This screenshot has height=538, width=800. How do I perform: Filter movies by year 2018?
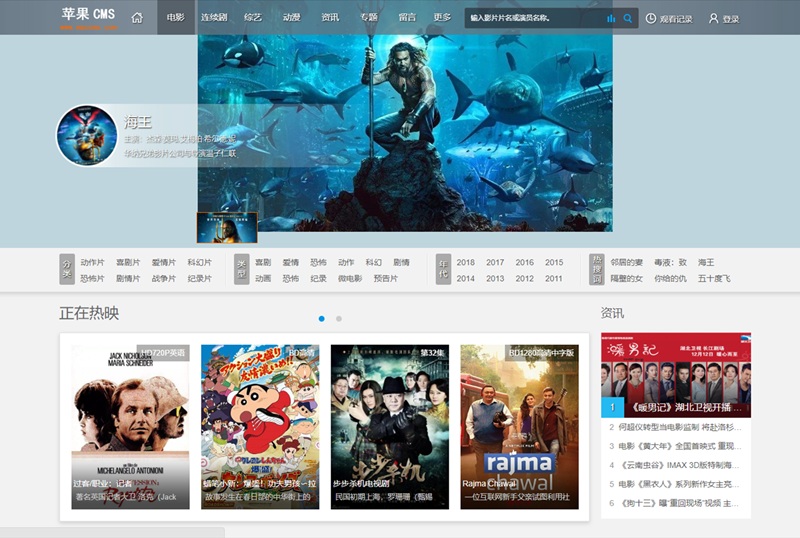click(466, 262)
